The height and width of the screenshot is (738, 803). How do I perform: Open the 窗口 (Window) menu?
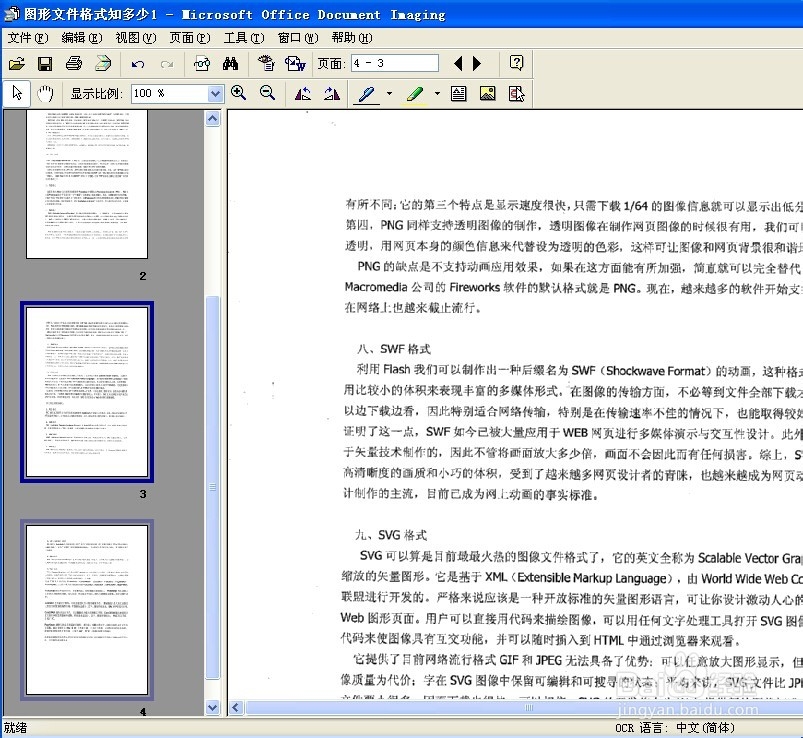click(x=298, y=38)
